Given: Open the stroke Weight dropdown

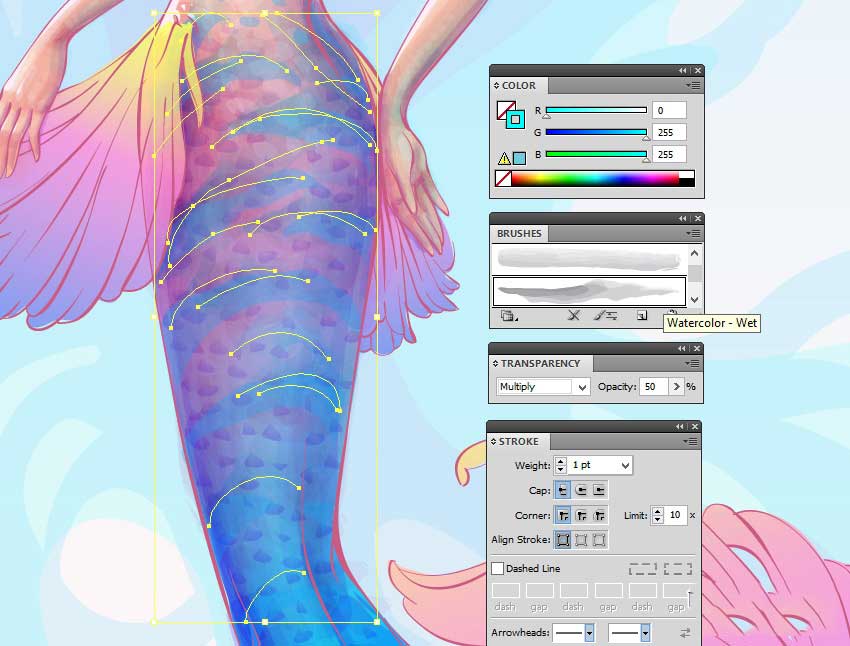Looking at the screenshot, I should 626,465.
